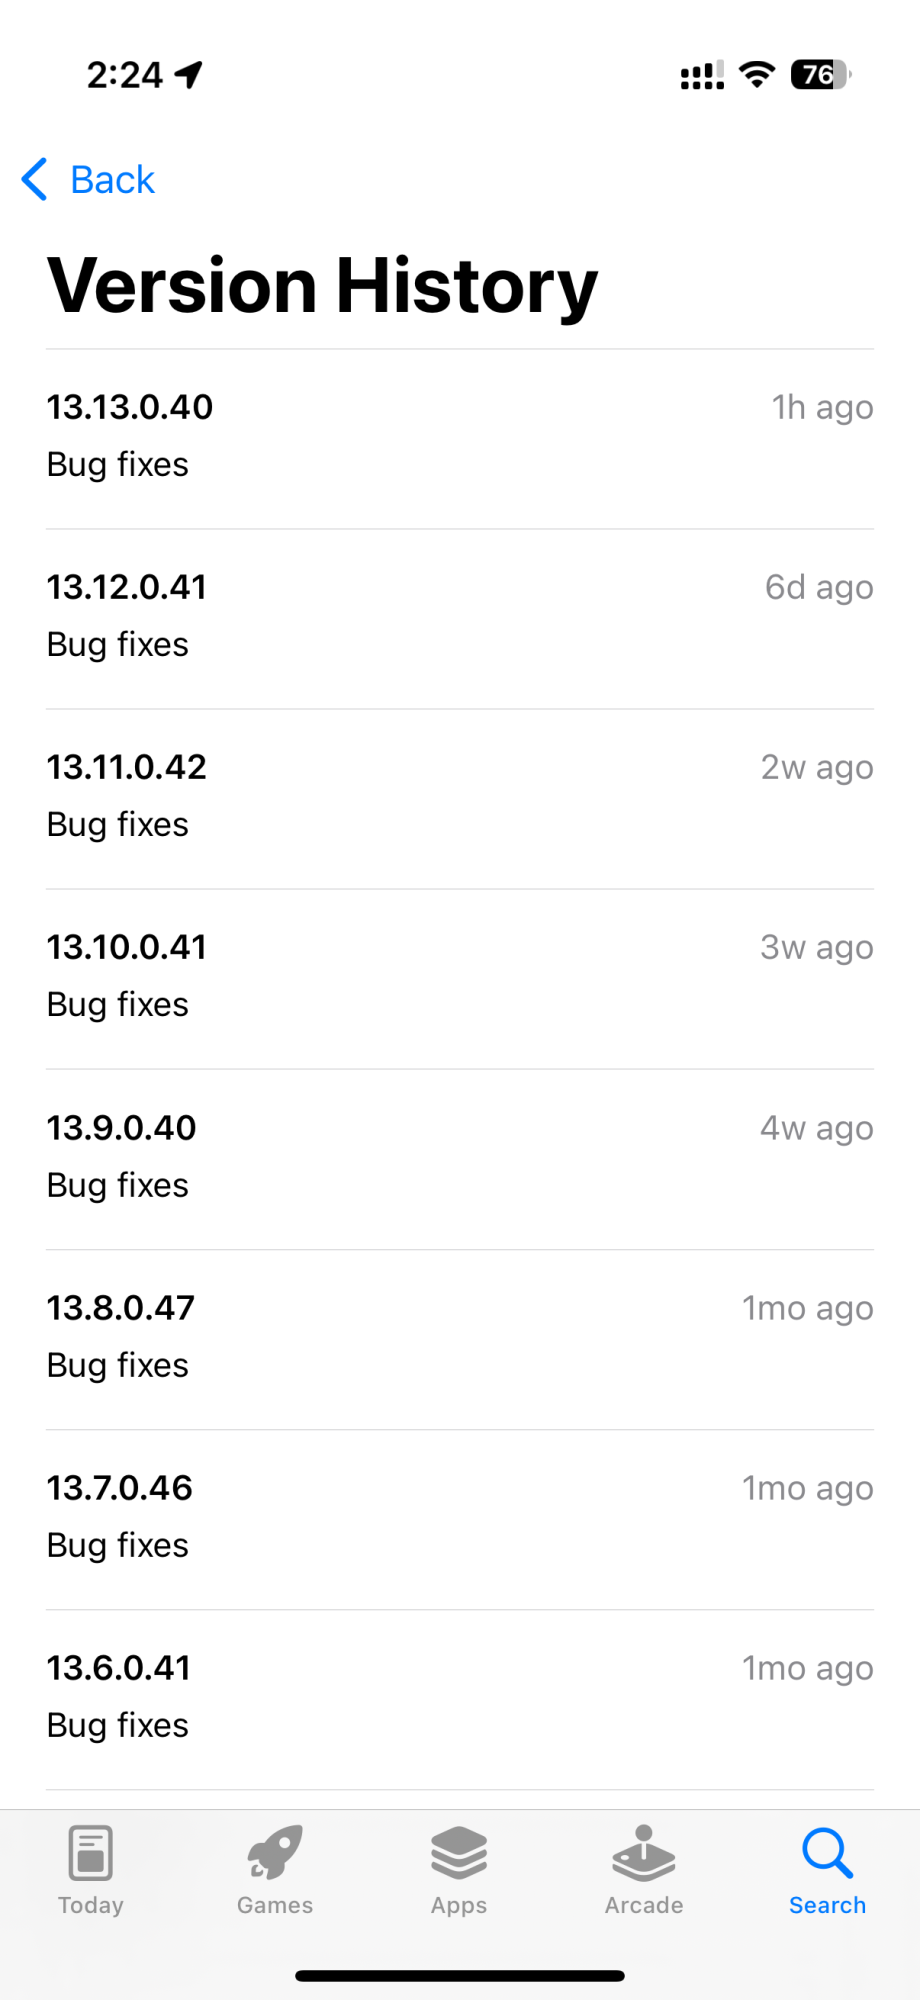Viewport: 920px width, 2000px height.
Task: Tap the Games rocket icon
Action: (x=275, y=1851)
